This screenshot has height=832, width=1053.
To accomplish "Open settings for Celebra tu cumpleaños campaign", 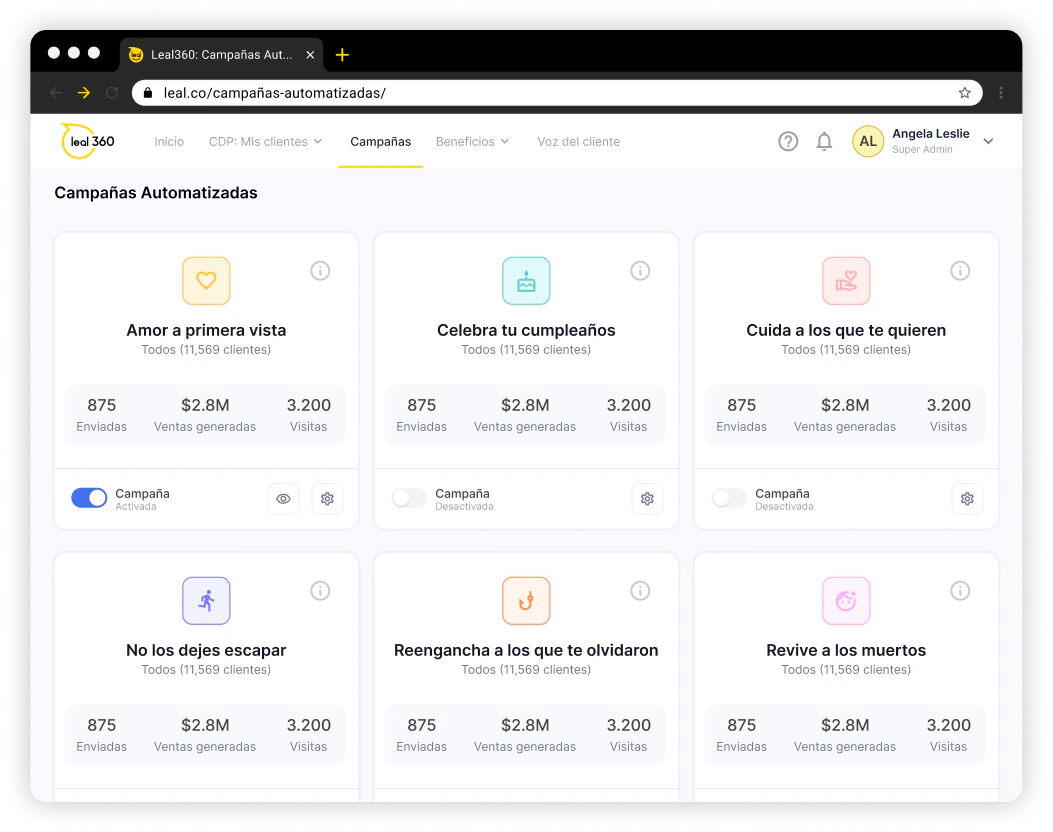I will pyautogui.click(x=647, y=498).
